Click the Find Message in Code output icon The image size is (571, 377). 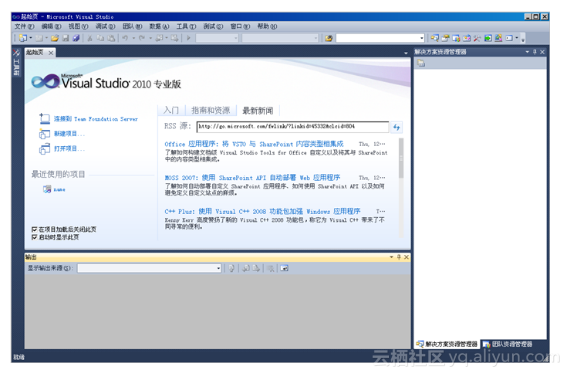tap(231, 268)
